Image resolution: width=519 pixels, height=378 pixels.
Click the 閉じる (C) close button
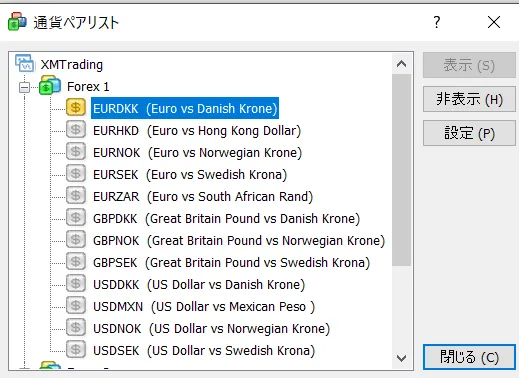[469, 357]
